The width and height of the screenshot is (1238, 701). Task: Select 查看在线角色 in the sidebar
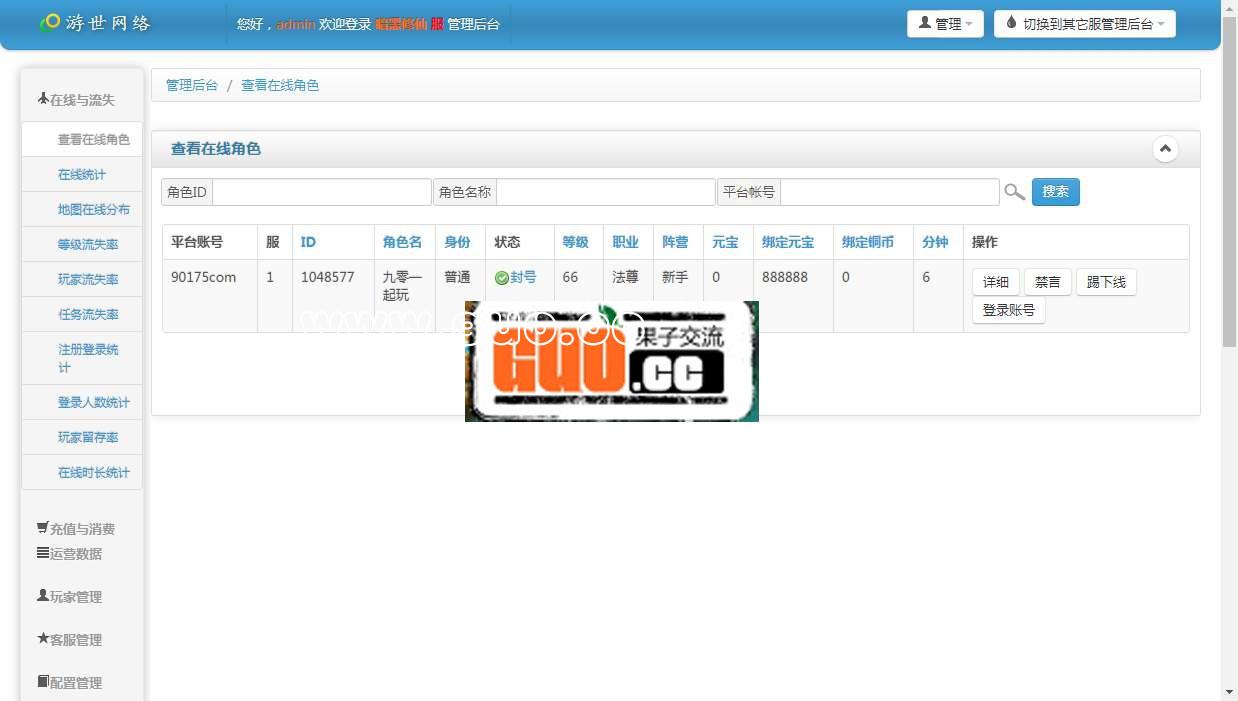82,140
